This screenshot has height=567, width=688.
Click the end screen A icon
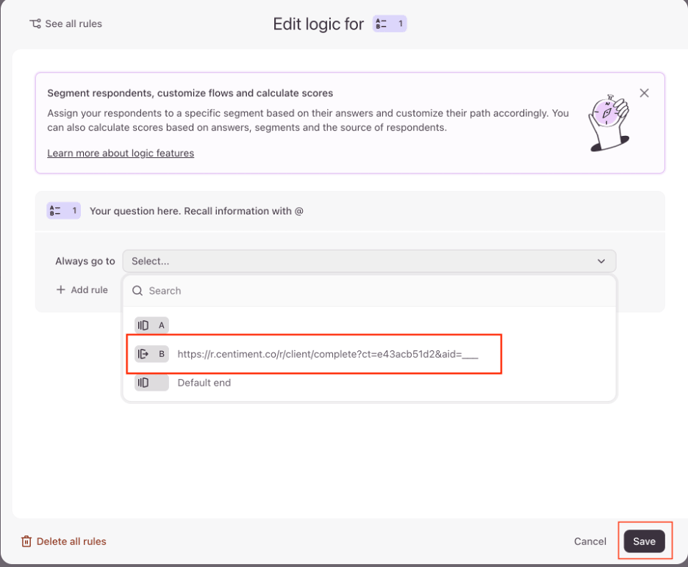pos(143,325)
